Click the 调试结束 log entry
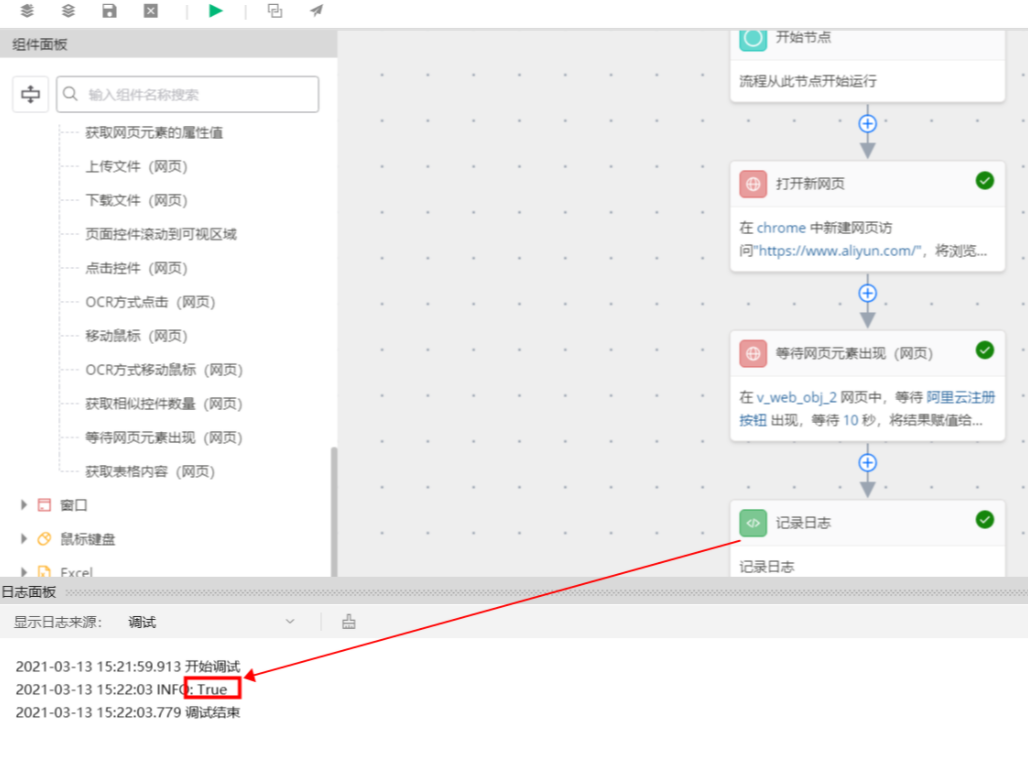Viewport: 1028px width, 778px height. (x=128, y=712)
